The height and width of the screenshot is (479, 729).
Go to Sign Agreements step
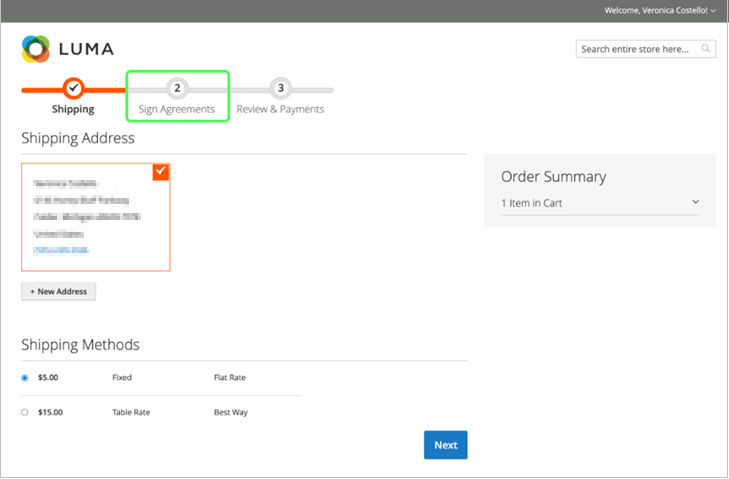(x=177, y=109)
